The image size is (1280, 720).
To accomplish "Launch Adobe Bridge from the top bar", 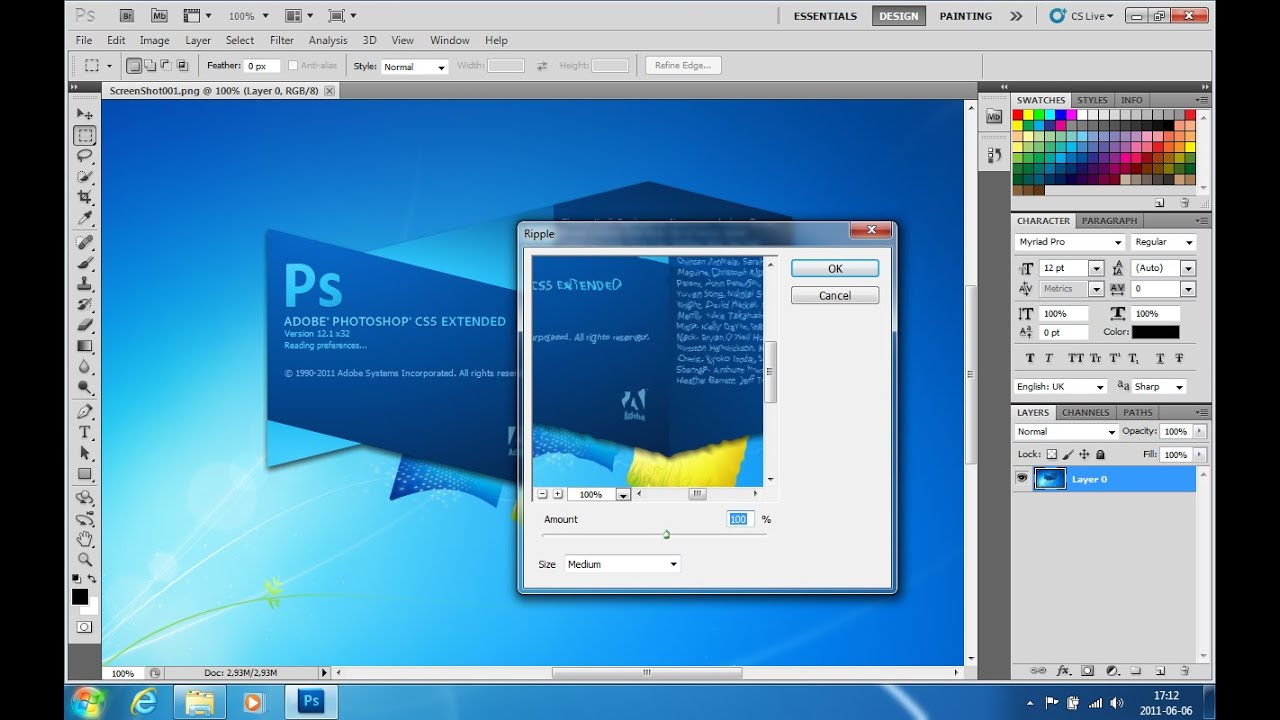I will coord(126,16).
